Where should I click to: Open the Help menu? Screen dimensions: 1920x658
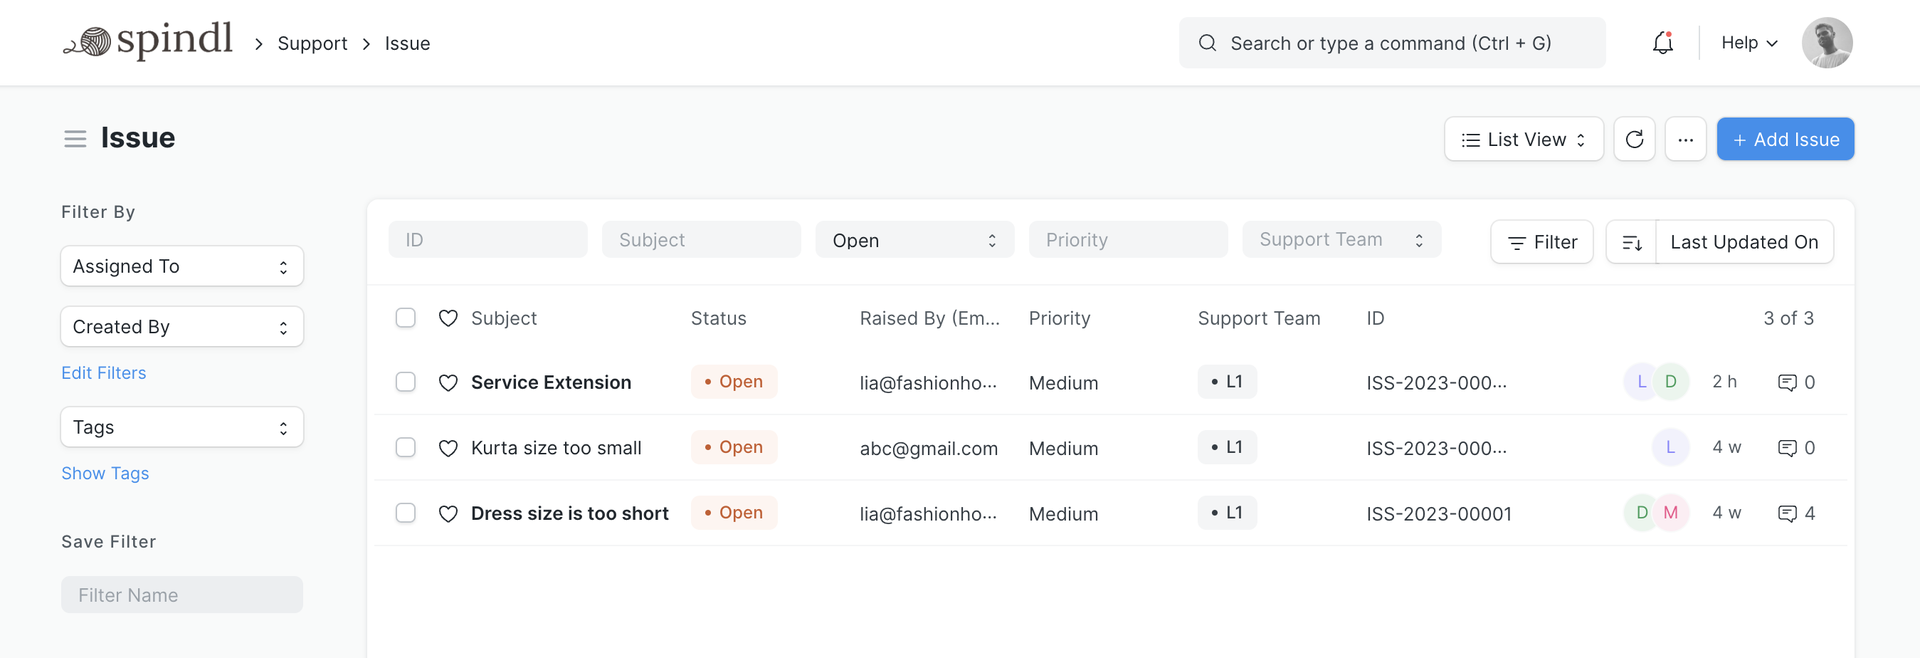click(1748, 43)
